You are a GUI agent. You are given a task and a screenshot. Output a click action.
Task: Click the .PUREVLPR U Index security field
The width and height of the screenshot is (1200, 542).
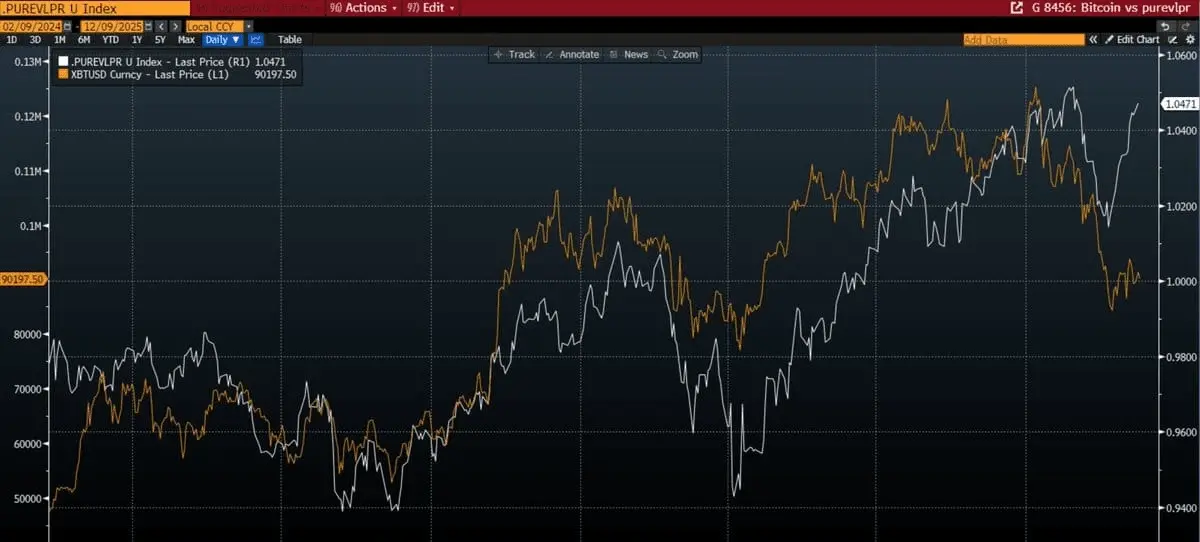coord(95,8)
